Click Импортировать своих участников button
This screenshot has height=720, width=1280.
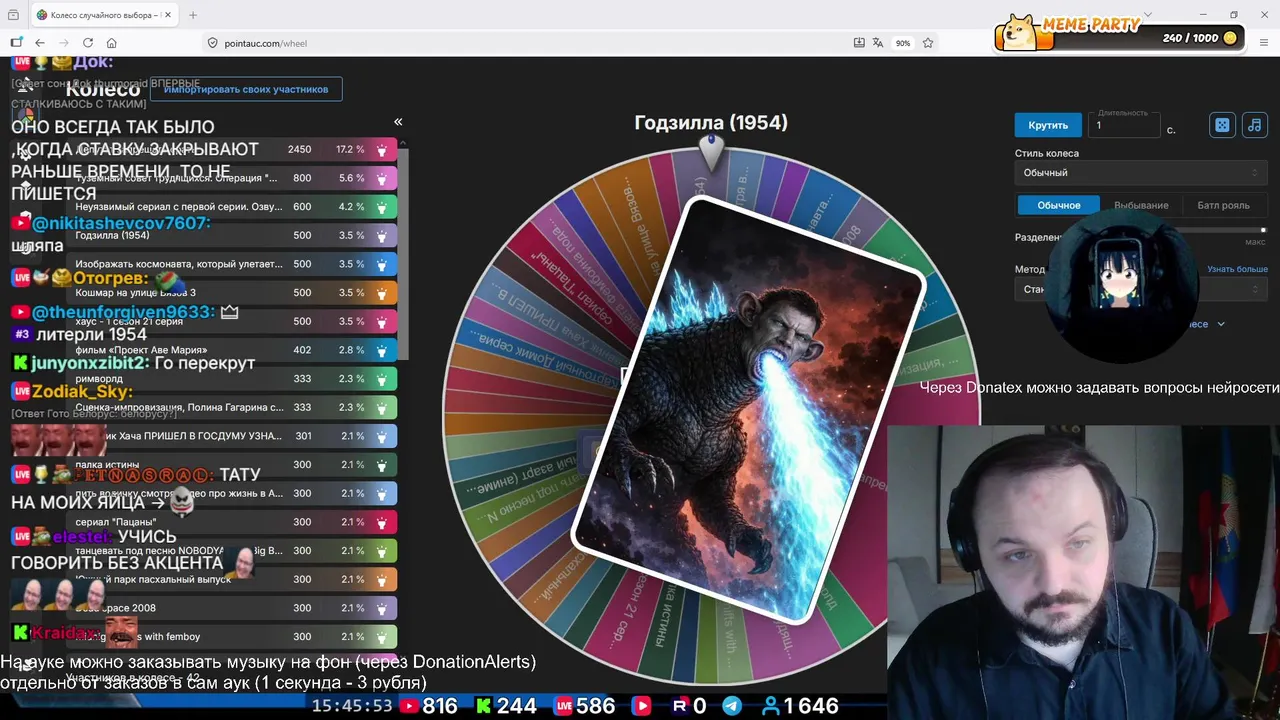[246, 89]
